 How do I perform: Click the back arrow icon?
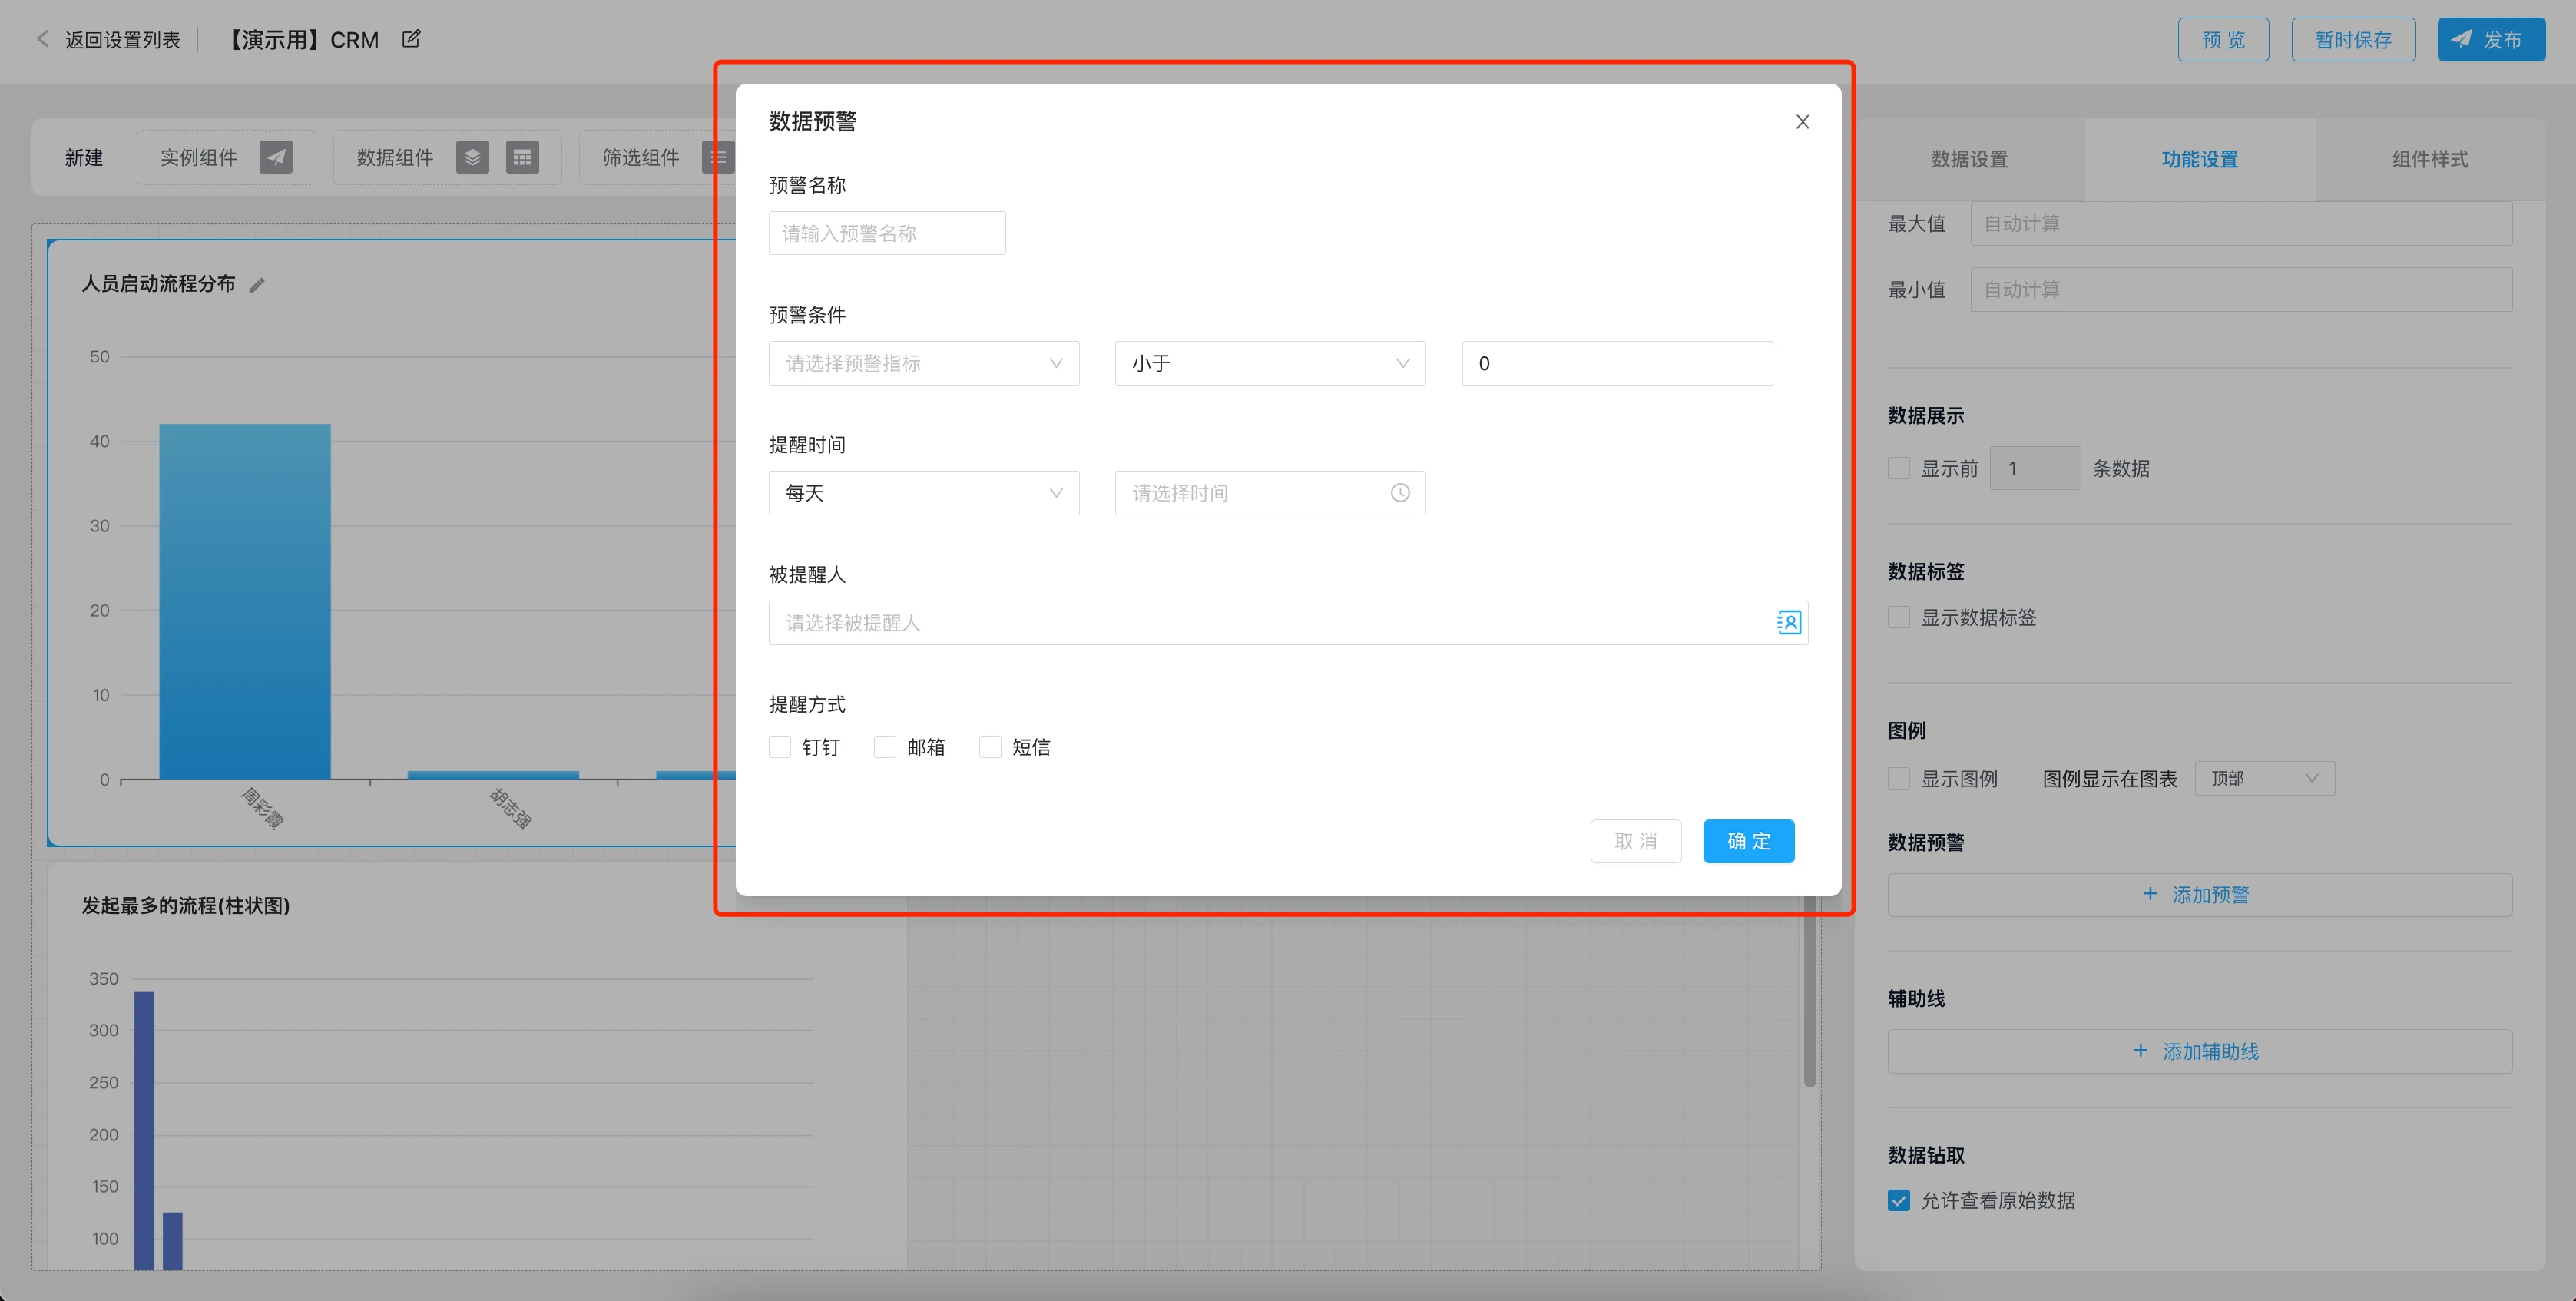(42, 40)
